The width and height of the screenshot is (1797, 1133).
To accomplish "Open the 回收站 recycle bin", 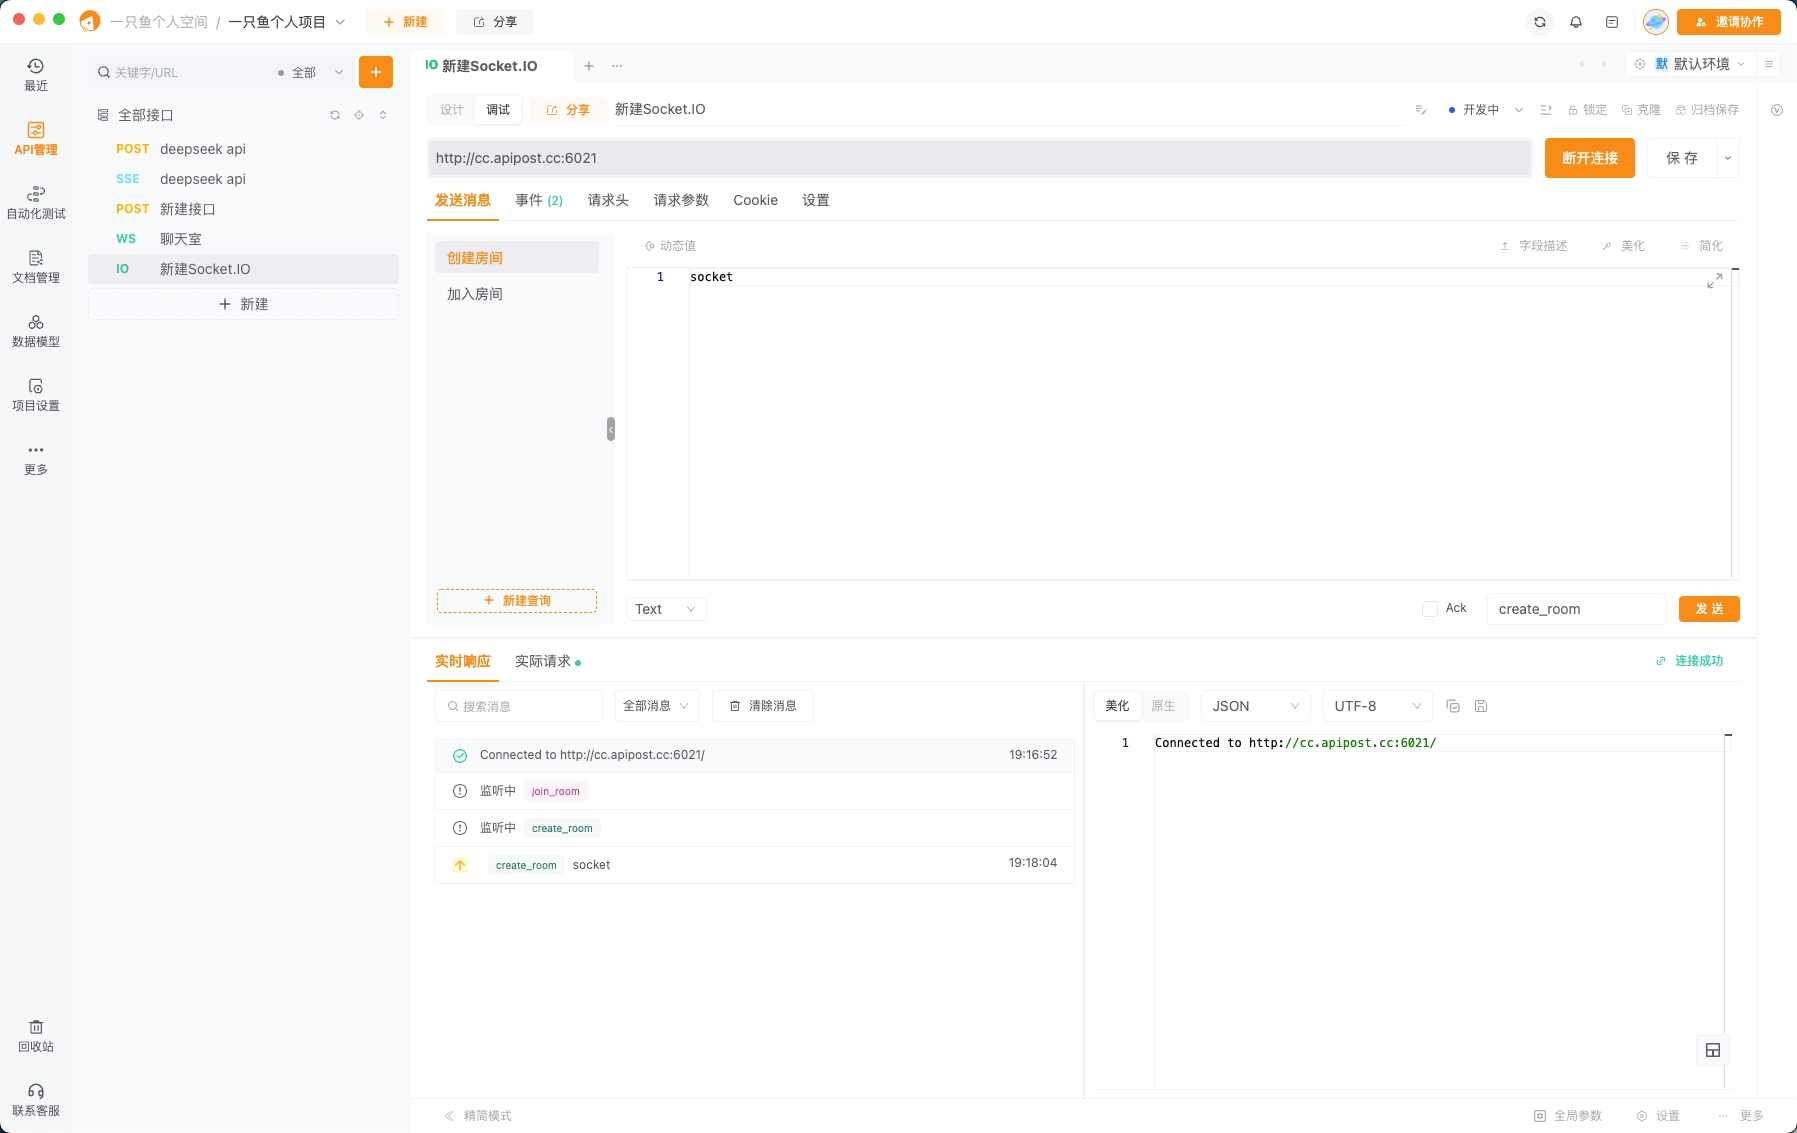I will (36, 1036).
